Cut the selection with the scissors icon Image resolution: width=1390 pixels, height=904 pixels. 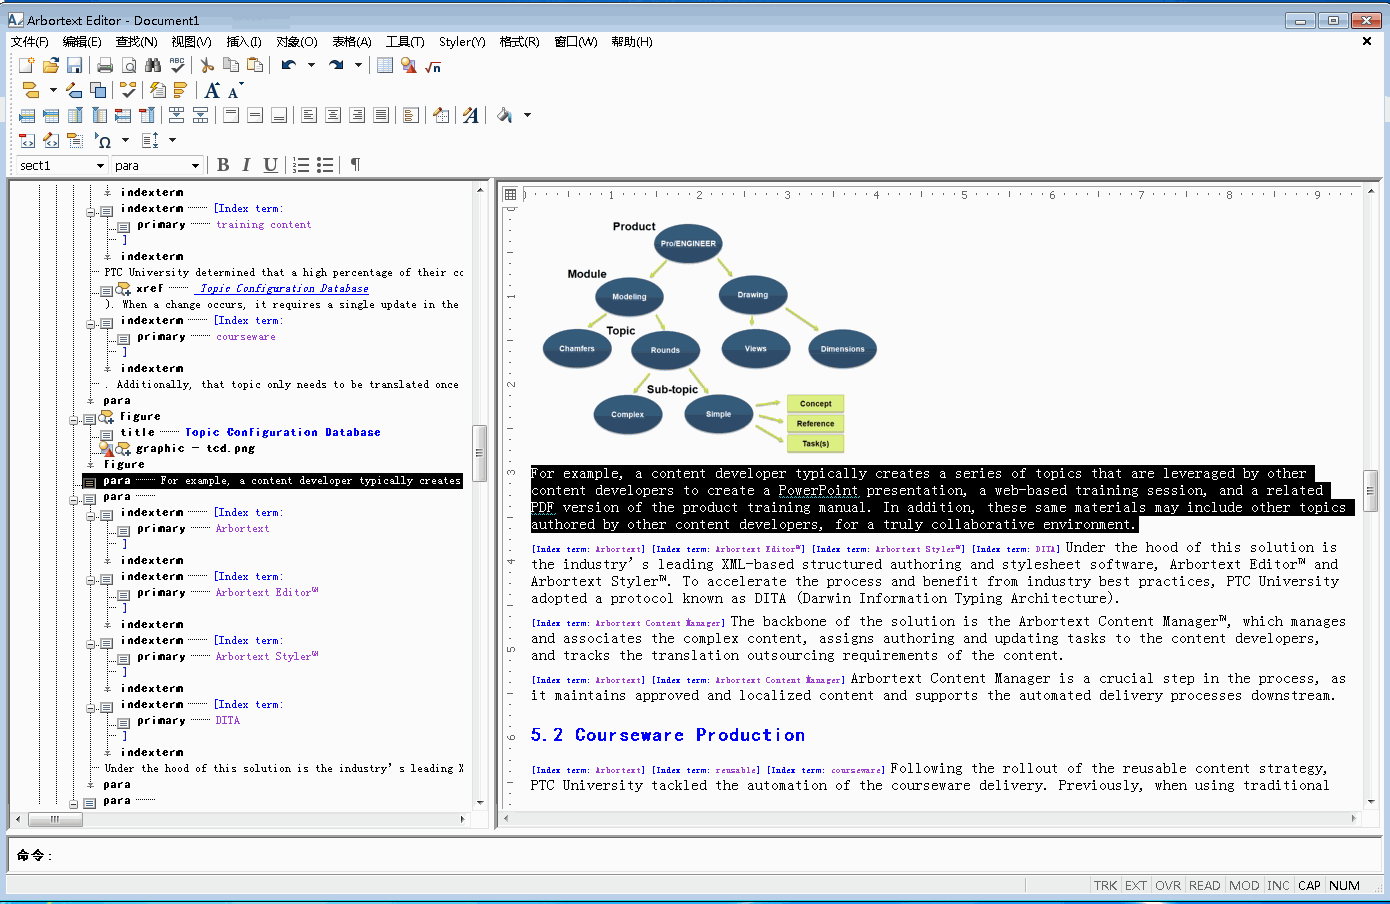pyautogui.click(x=207, y=65)
